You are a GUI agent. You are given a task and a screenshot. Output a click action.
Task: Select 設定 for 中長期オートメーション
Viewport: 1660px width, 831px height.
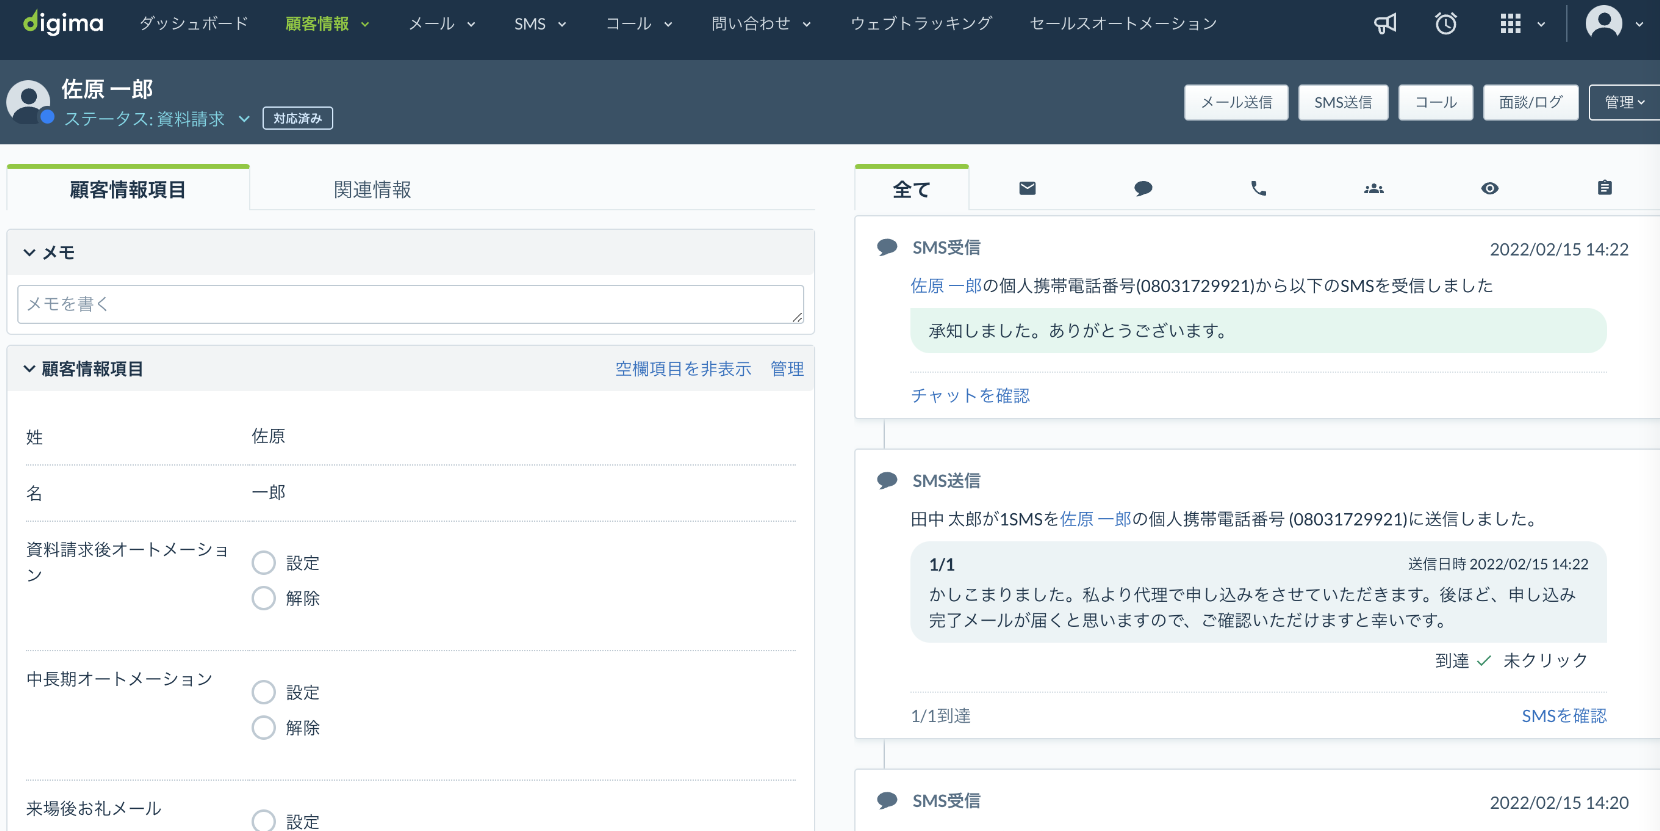coord(264,692)
